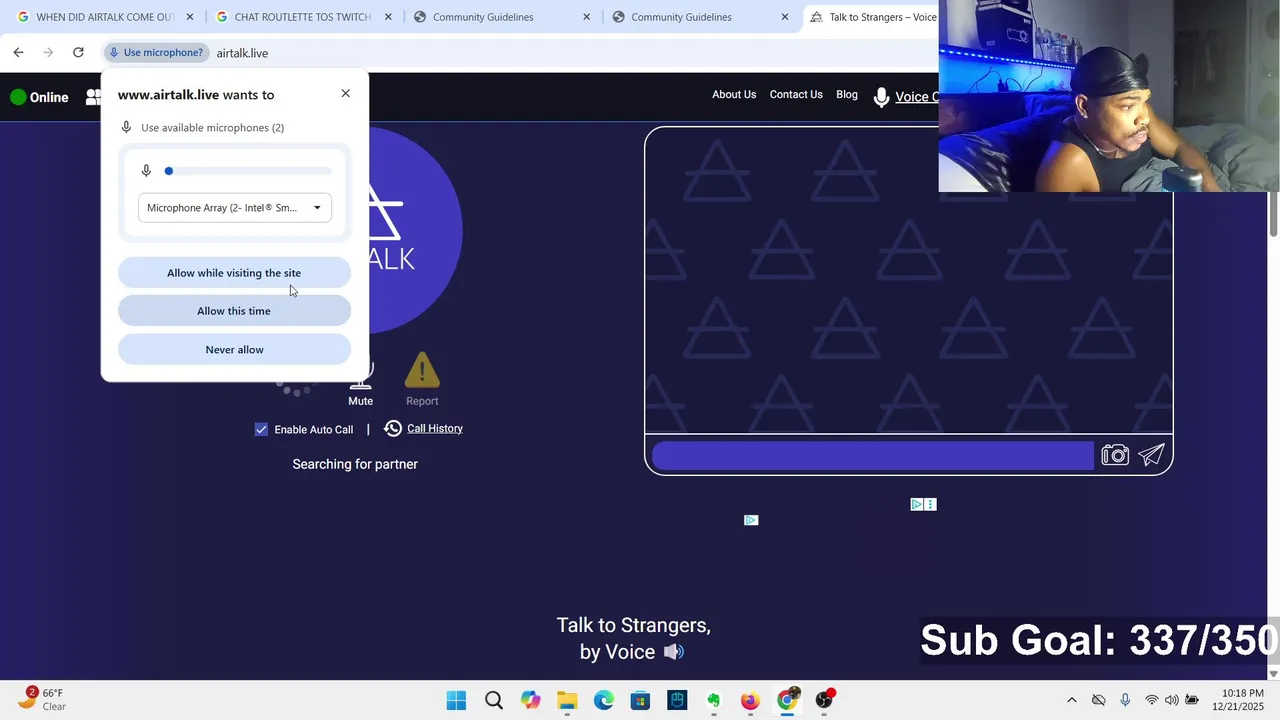Close the first Community Guidelines tab
The width and height of the screenshot is (1280, 720).
point(586,17)
